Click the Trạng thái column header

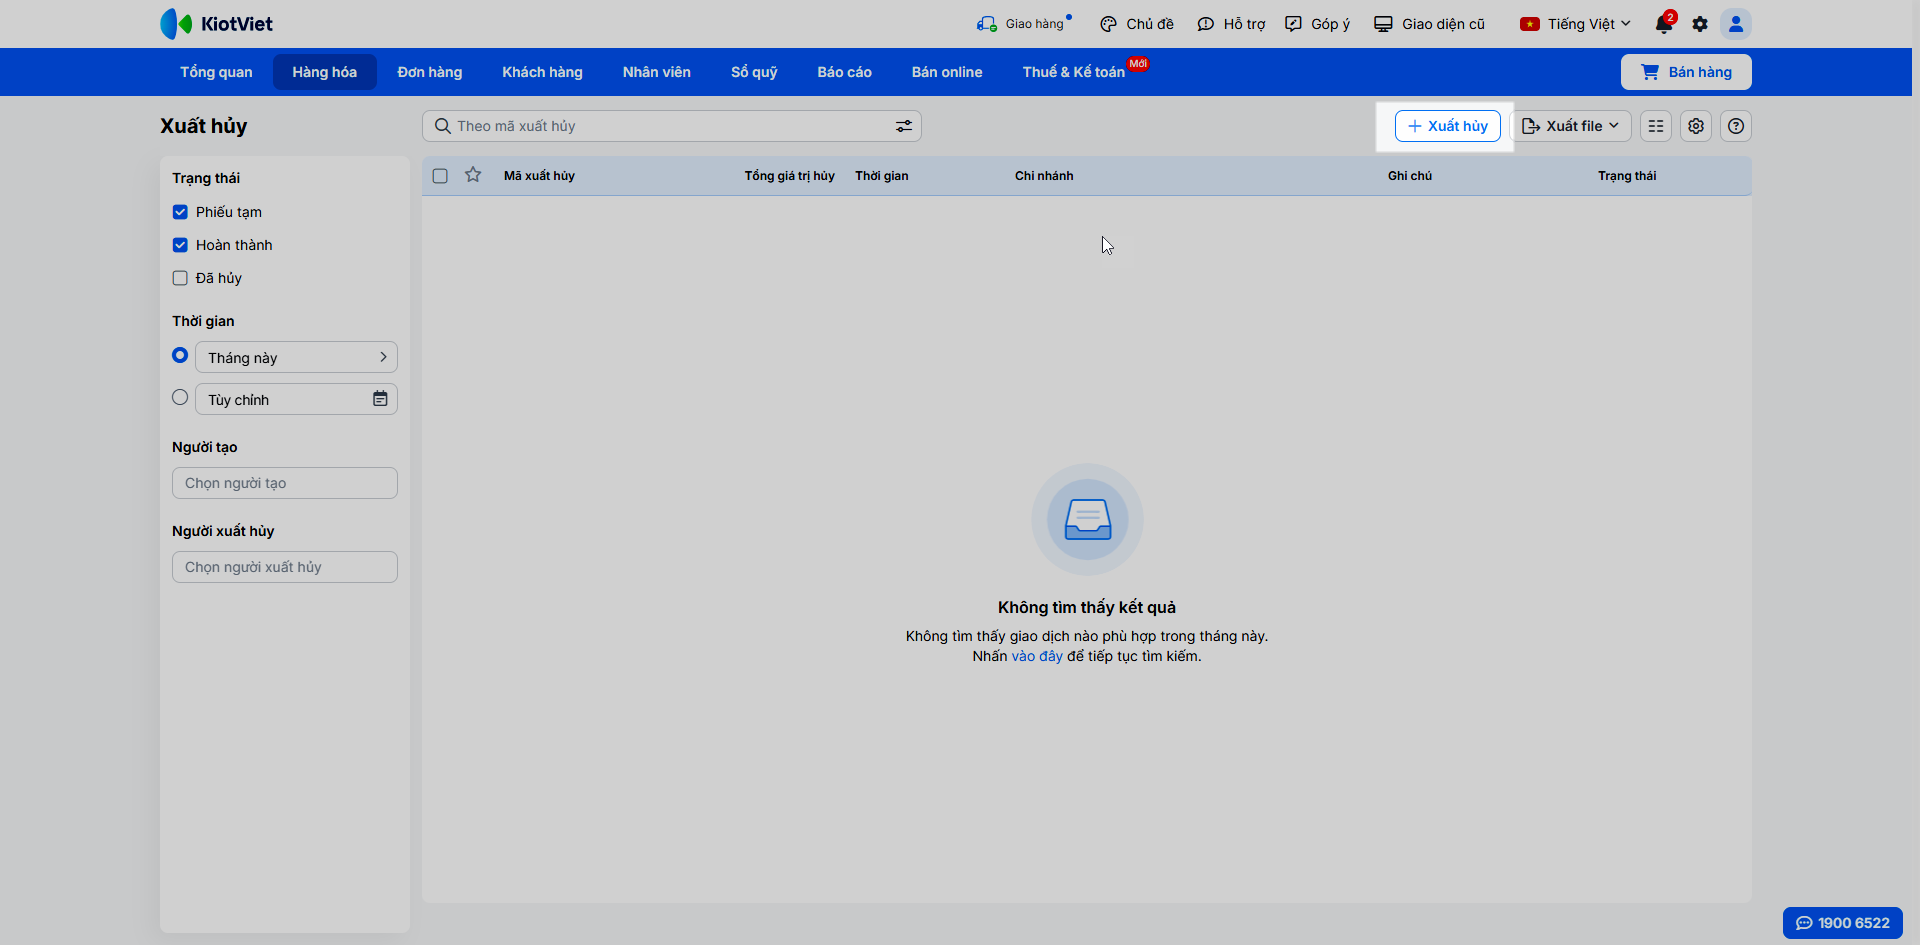pos(1627,176)
